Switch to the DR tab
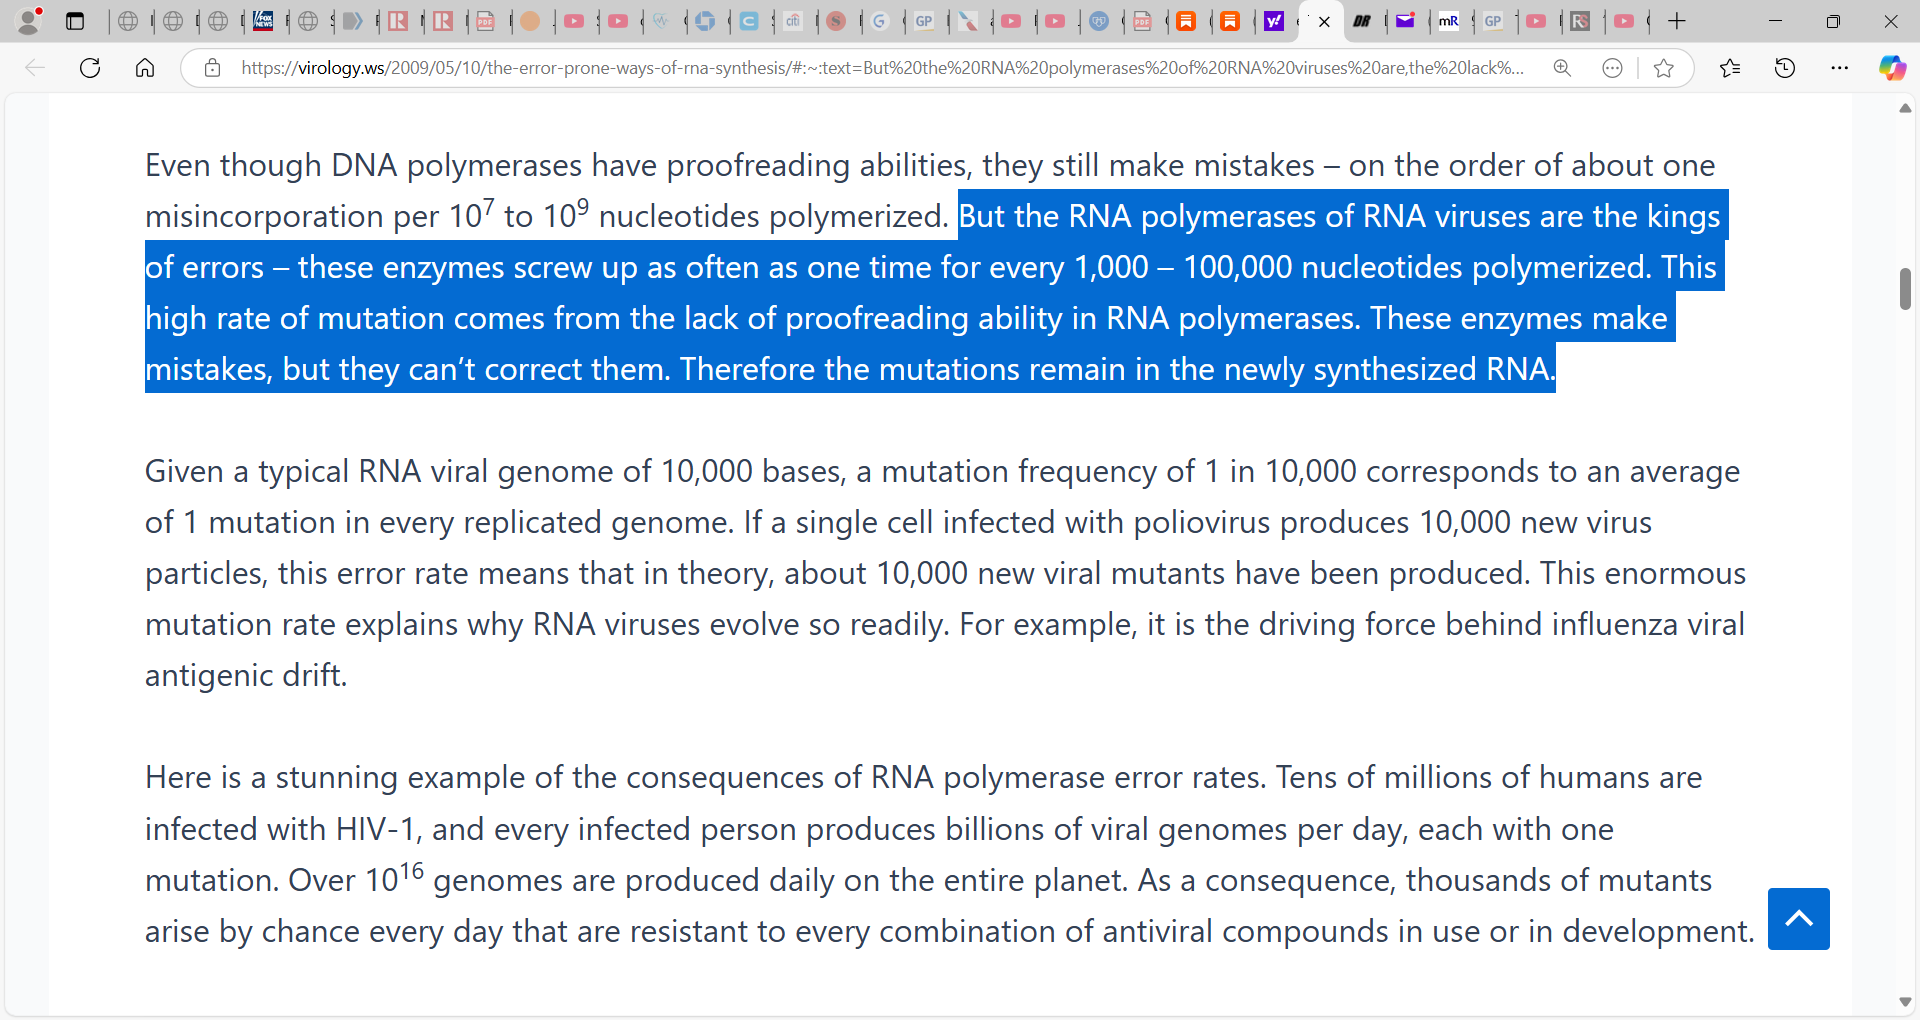 1362,21
